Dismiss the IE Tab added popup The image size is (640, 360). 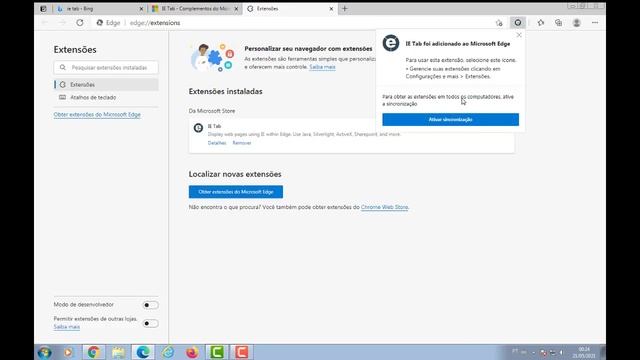519,35
